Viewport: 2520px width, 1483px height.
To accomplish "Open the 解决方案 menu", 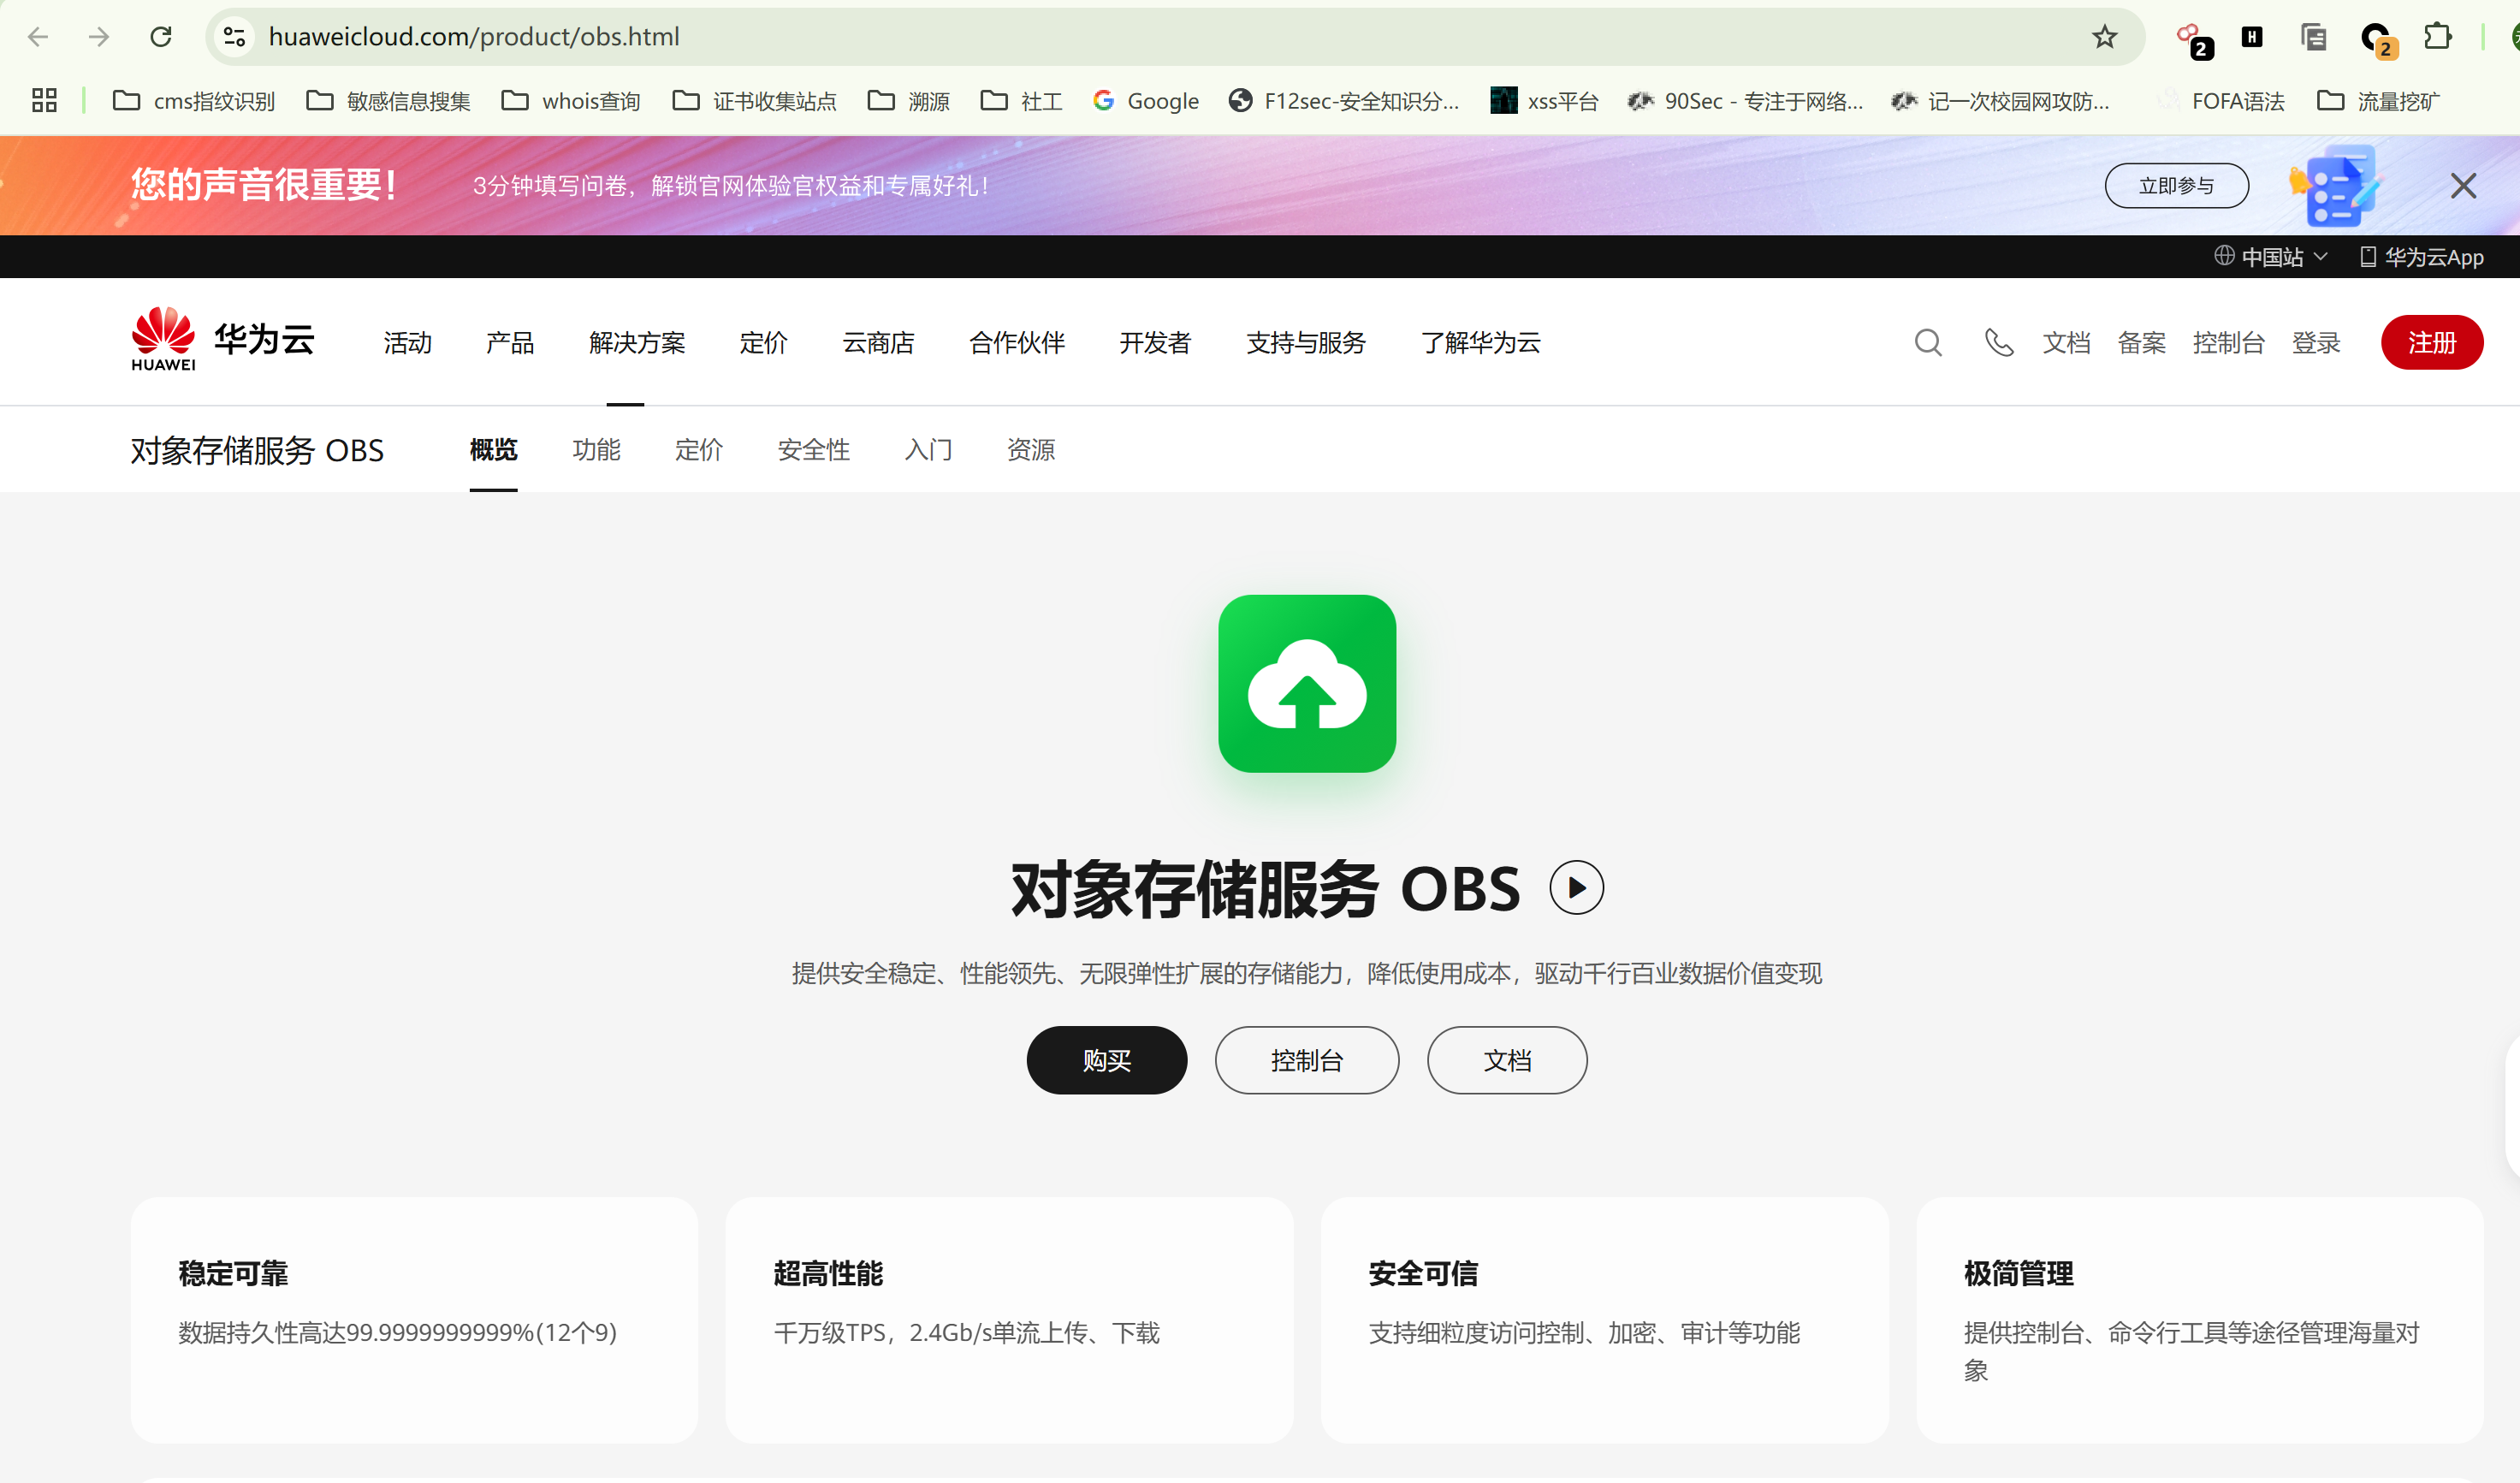I will 637,343.
